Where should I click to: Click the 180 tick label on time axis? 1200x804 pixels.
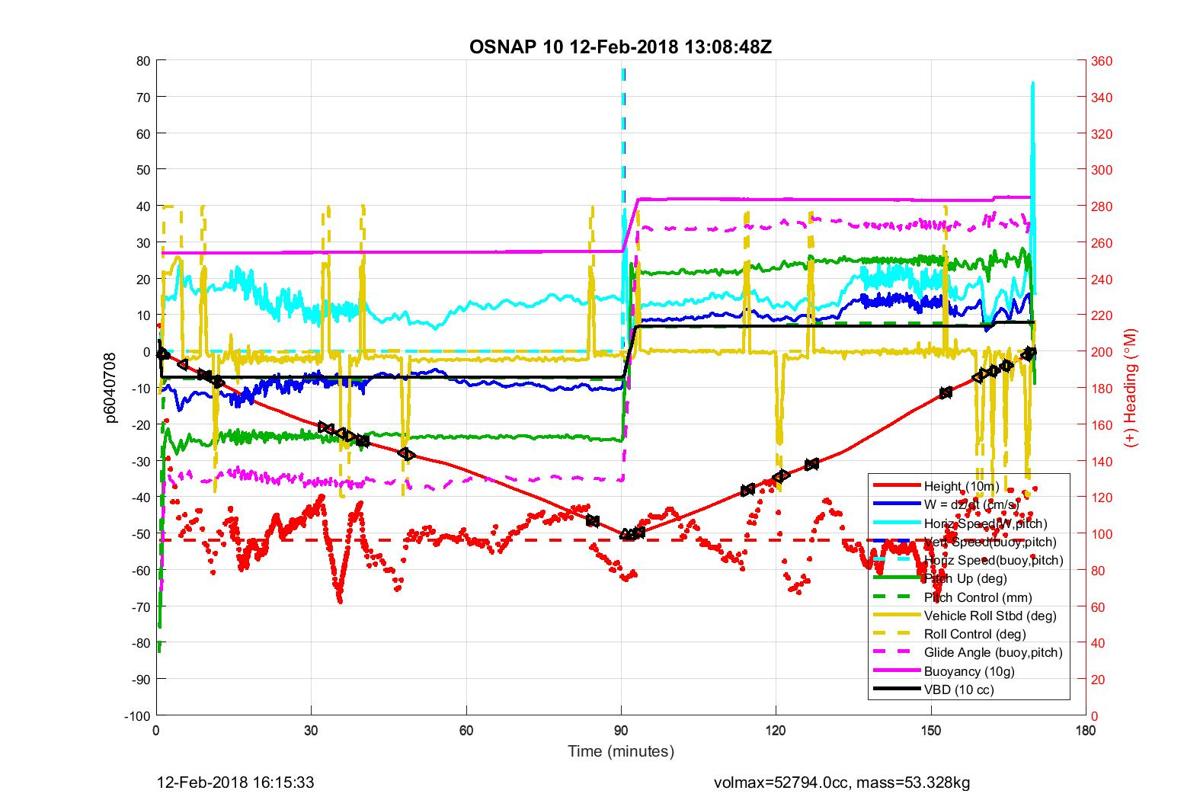[x=1086, y=731]
